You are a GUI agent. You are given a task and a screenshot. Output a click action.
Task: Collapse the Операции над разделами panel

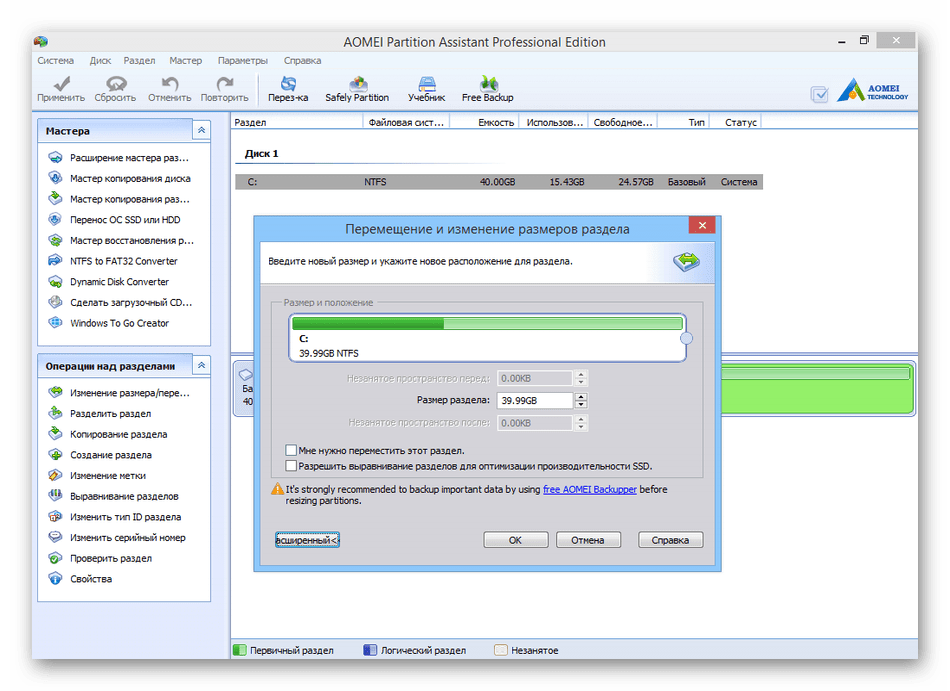[202, 365]
